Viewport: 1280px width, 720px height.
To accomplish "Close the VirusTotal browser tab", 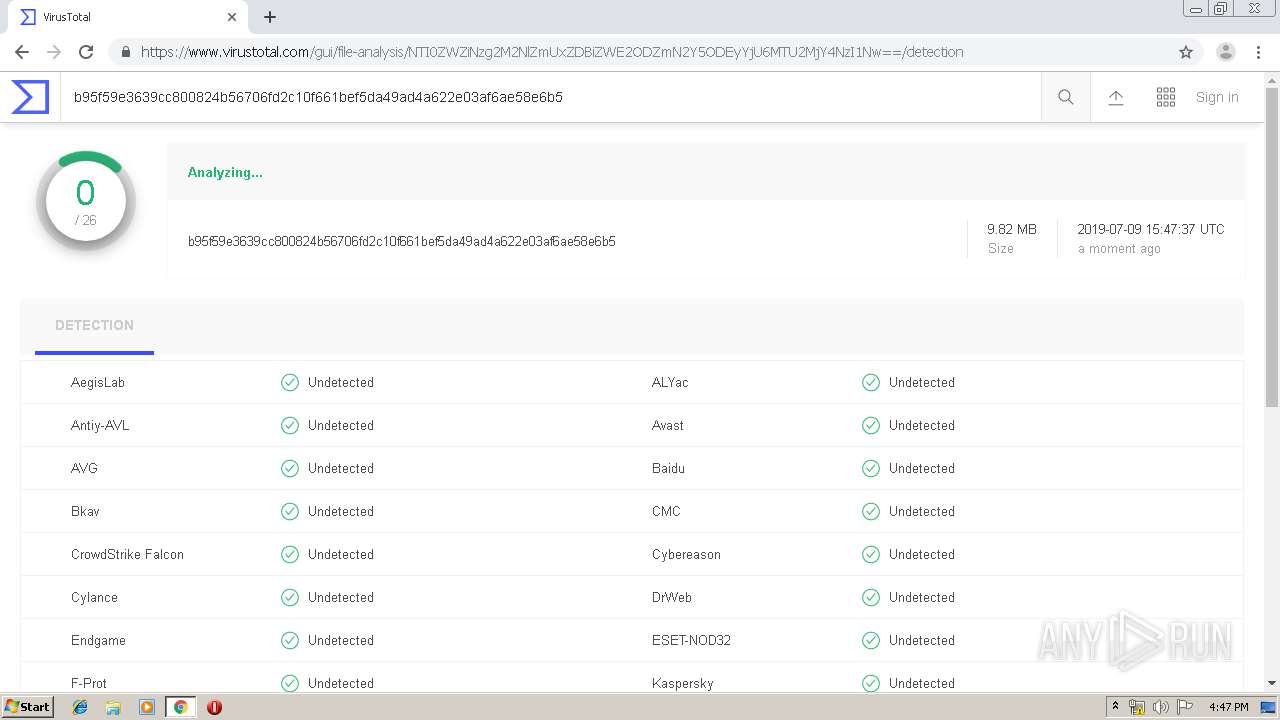I will [232, 17].
